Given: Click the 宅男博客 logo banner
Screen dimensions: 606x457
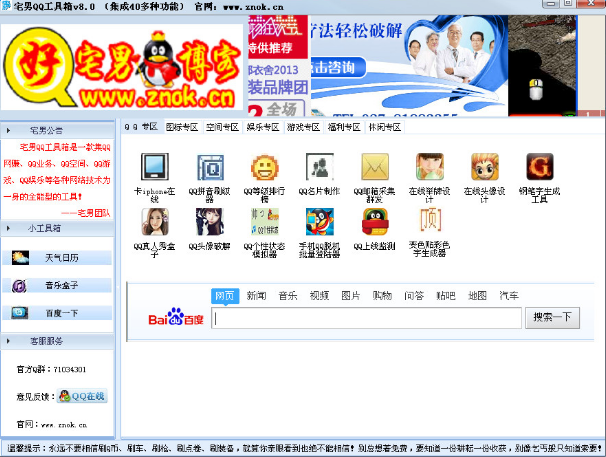Looking at the screenshot, I should [122, 67].
